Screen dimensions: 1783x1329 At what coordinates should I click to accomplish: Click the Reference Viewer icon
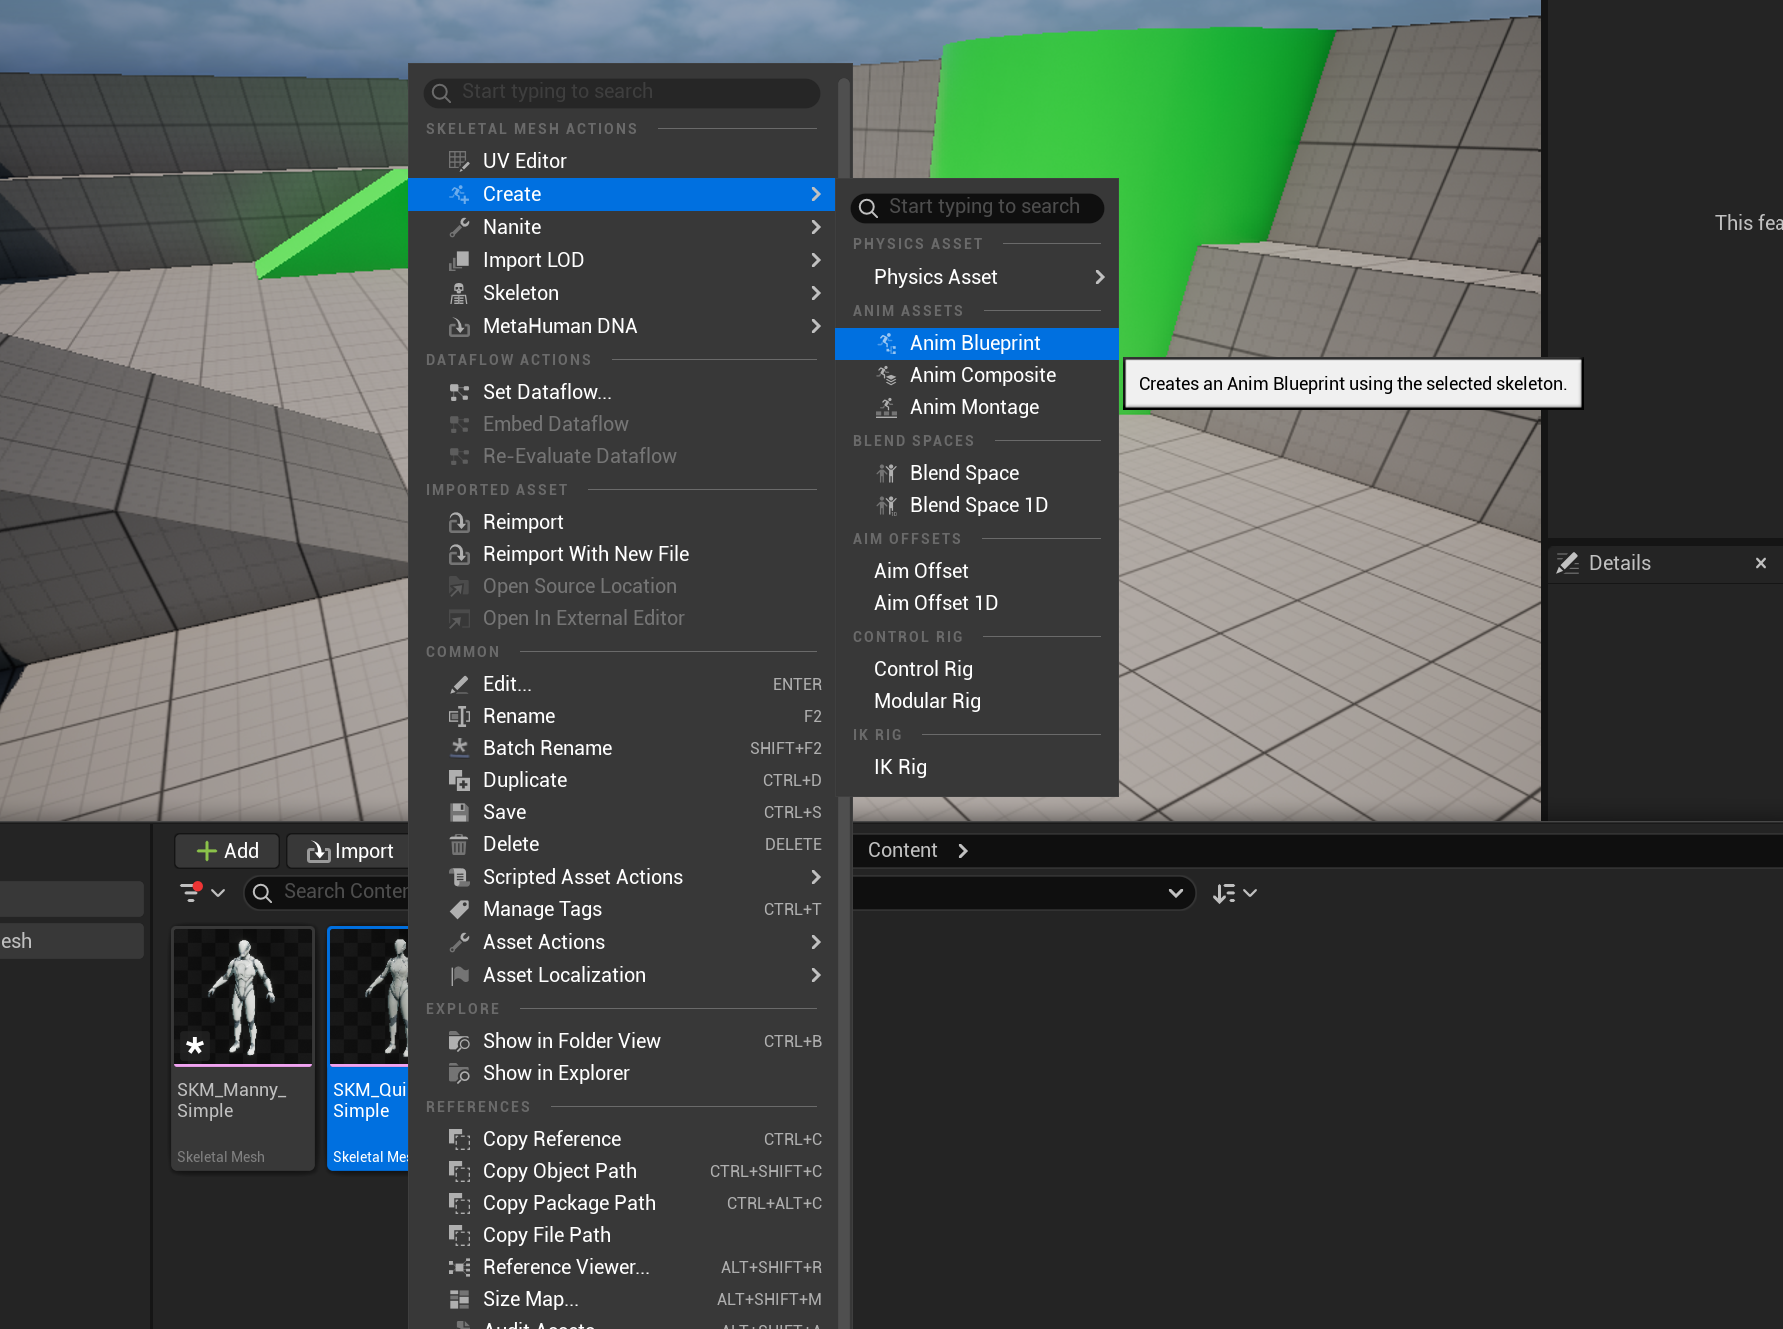459,1267
